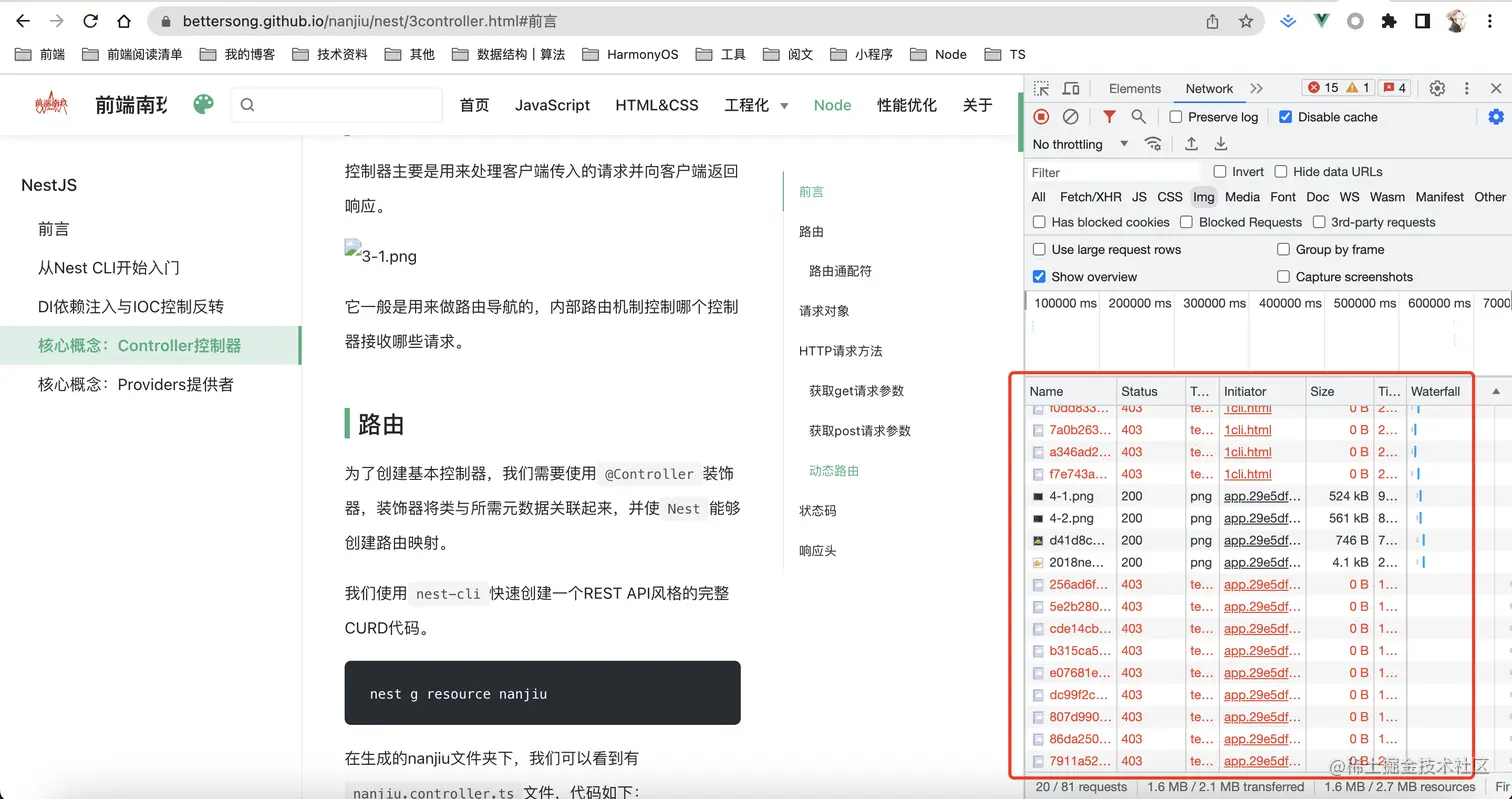The image size is (1512, 799).
Task: Click the share icon in address bar
Action: click(1212, 20)
